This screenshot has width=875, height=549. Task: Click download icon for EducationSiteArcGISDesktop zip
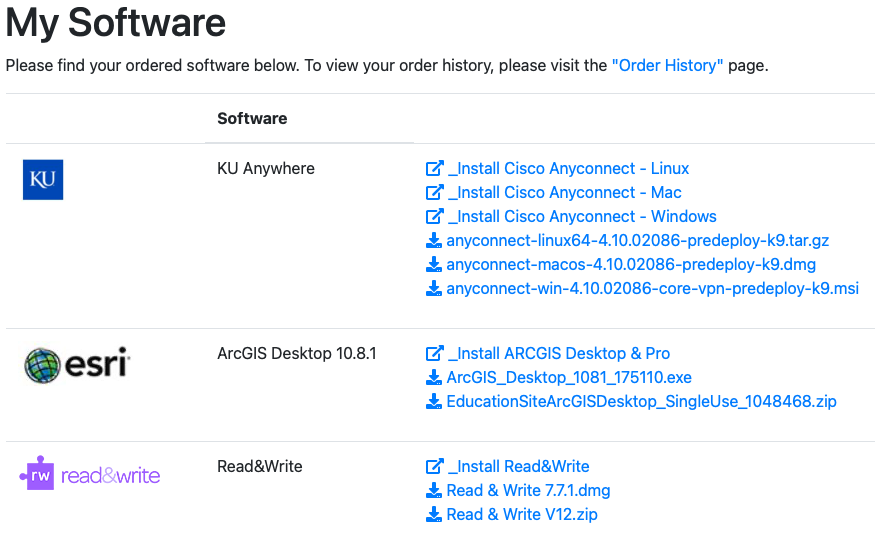[x=434, y=402]
